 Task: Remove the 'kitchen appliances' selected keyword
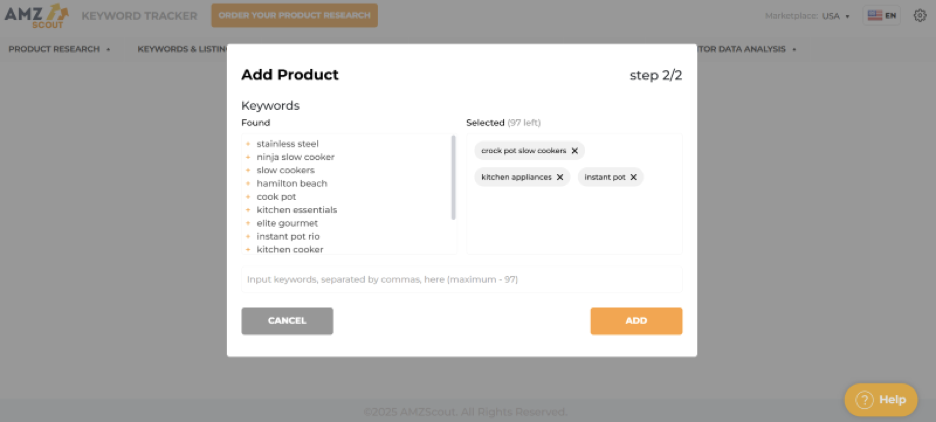click(x=560, y=177)
